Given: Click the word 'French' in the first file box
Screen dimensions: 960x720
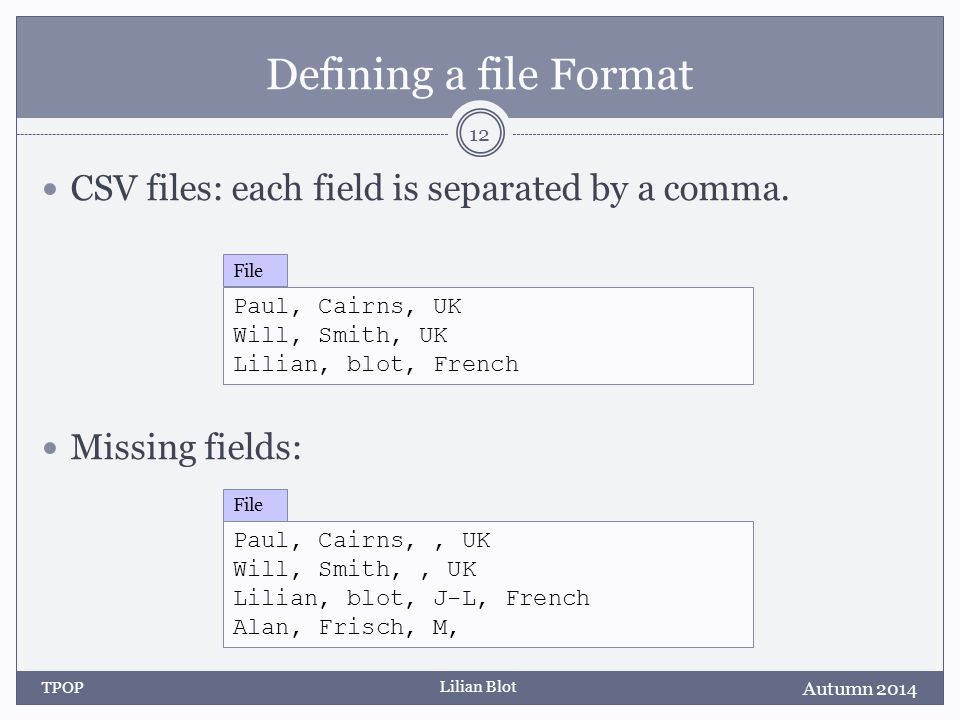Looking at the screenshot, I should click(476, 364).
